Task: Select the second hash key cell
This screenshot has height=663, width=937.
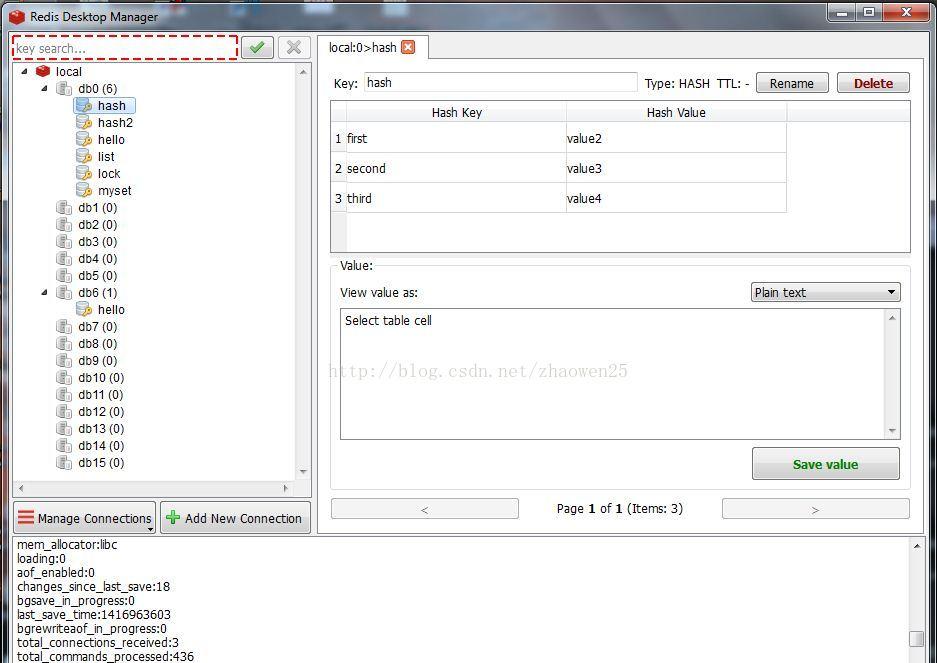Action: (x=457, y=168)
